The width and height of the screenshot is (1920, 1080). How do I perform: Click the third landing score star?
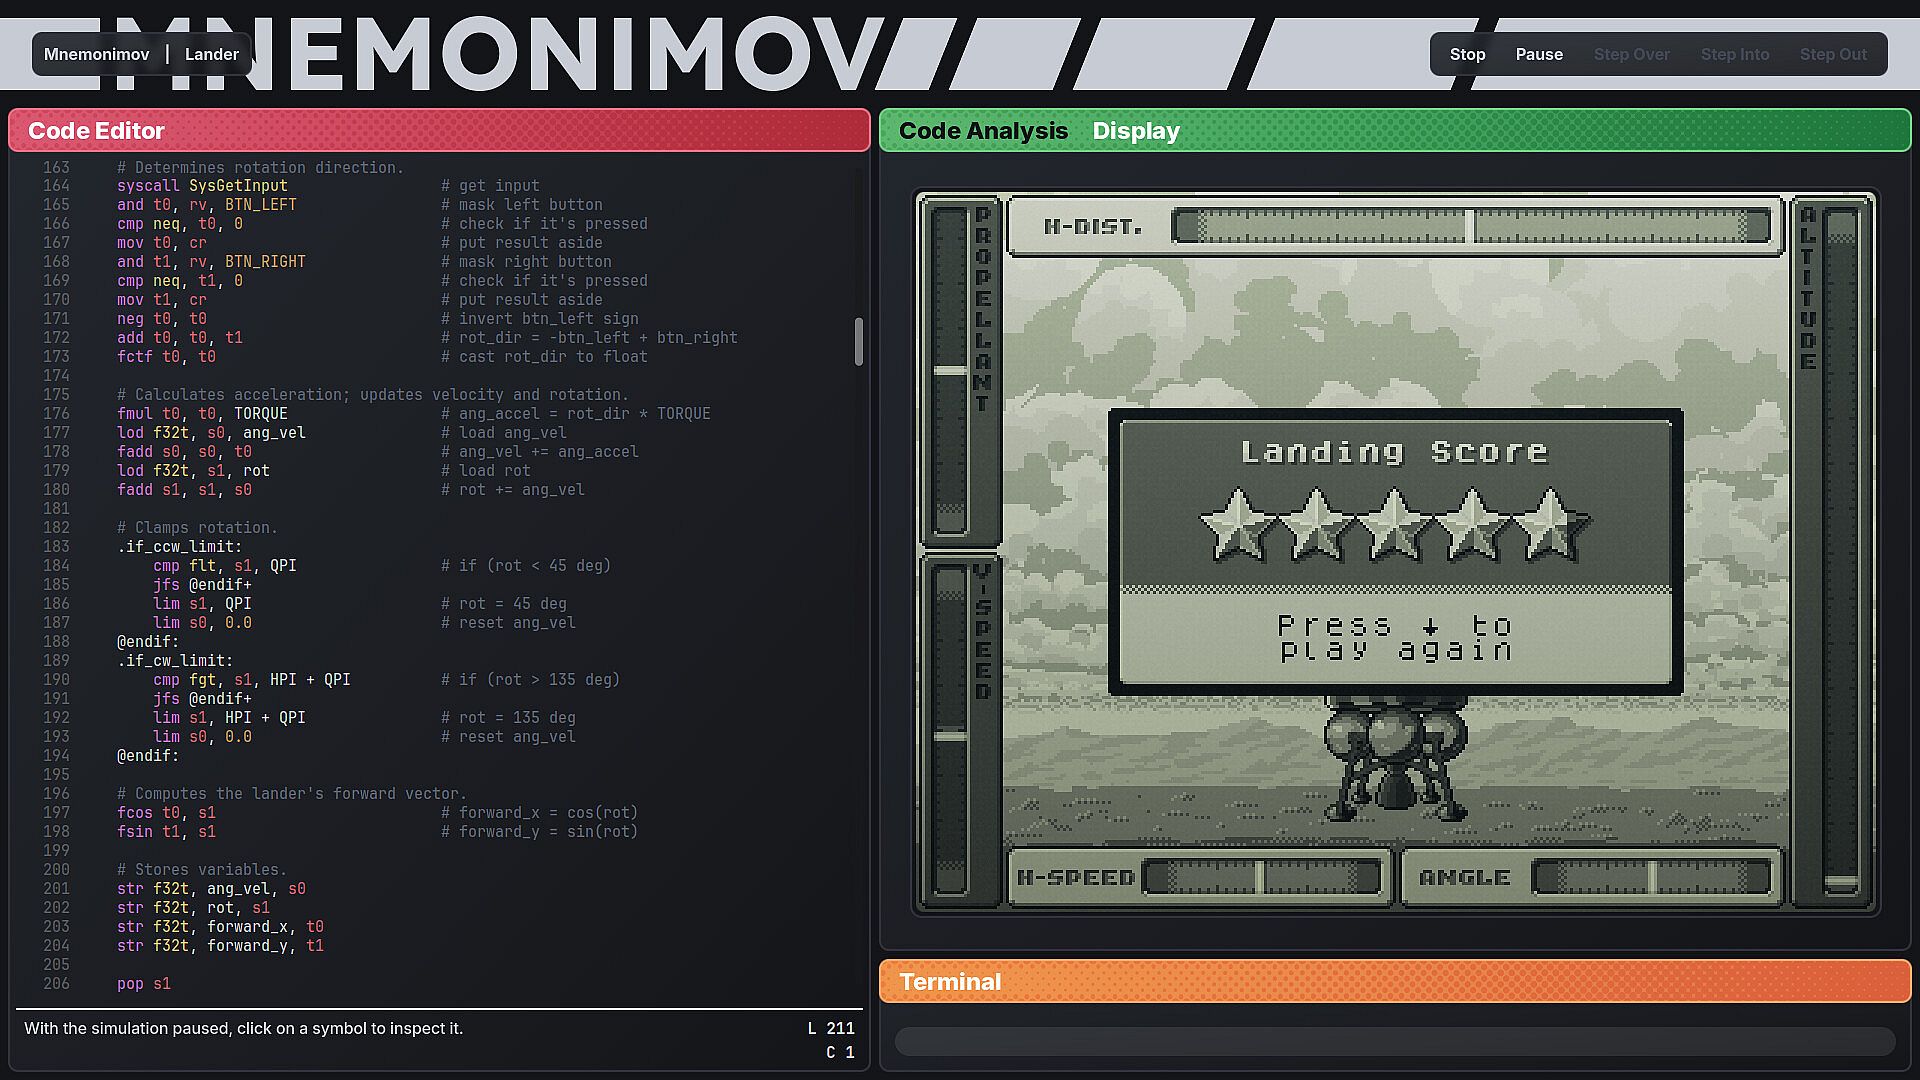pos(1394,524)
